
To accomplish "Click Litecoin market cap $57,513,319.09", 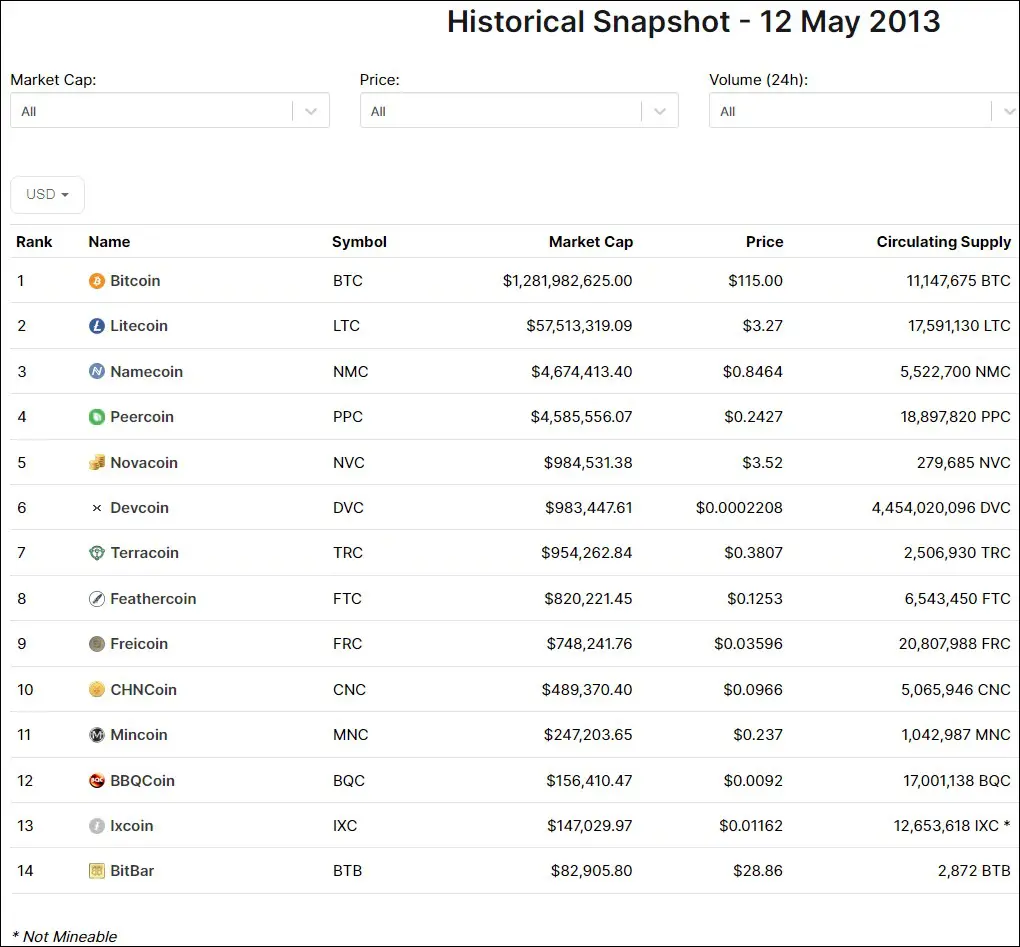I will (x=579, y=326).
